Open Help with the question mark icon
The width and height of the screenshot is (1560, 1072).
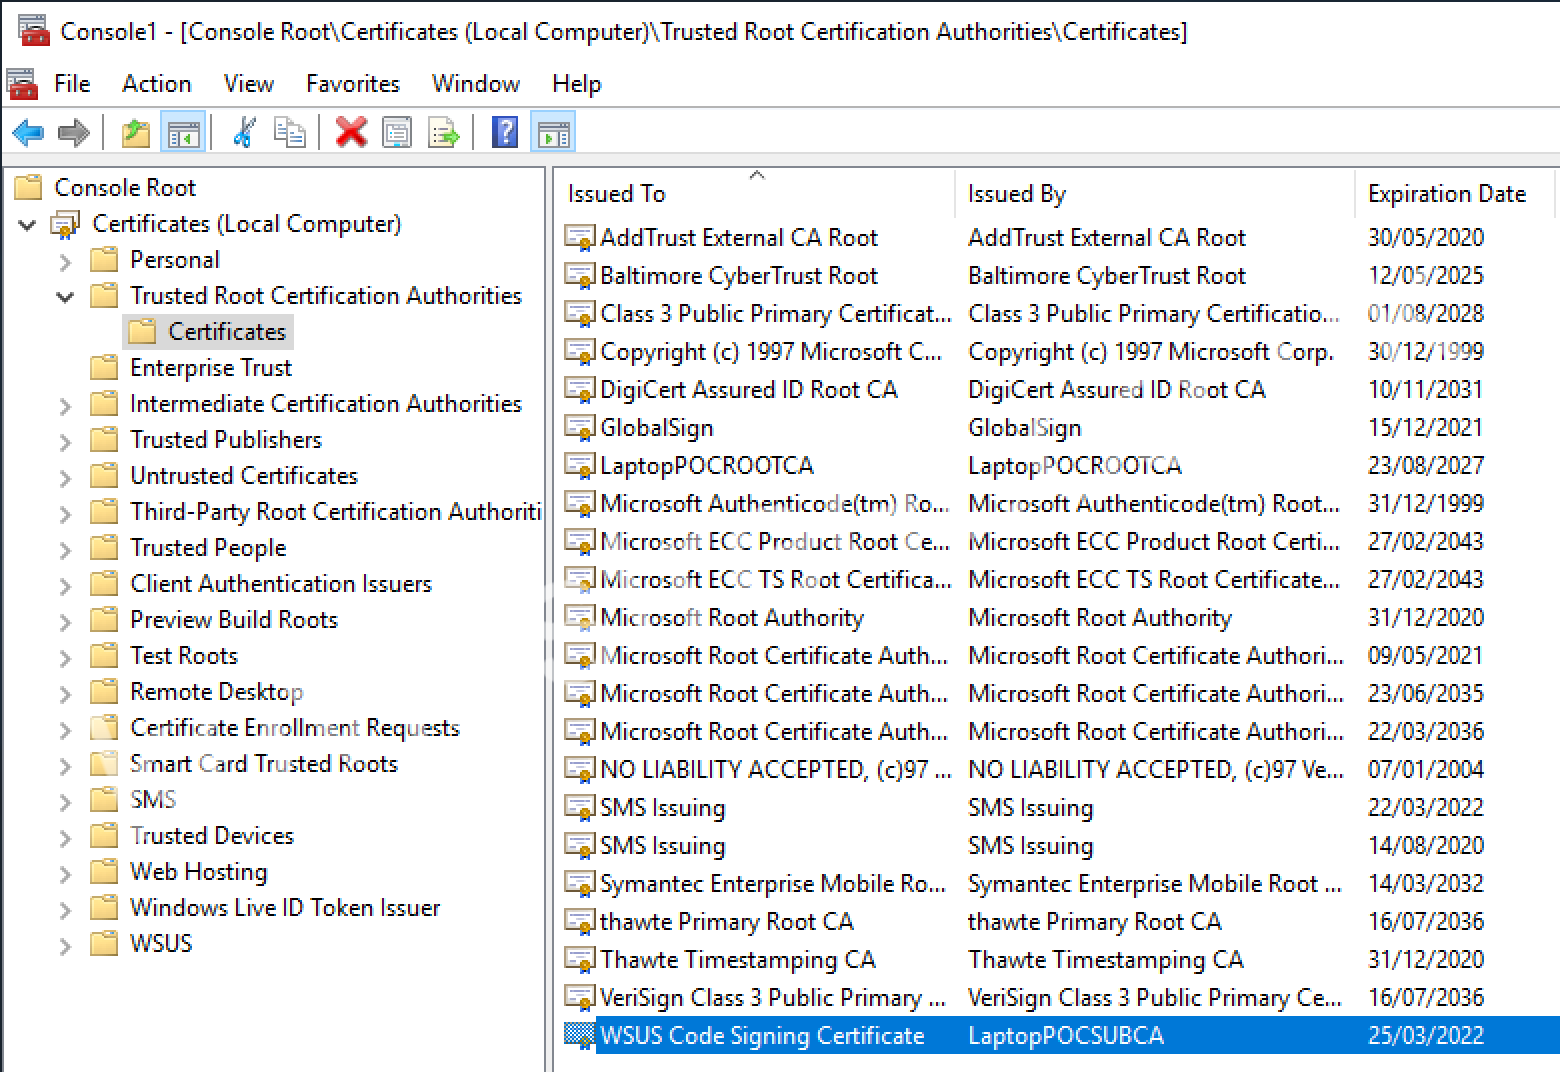point(505,132)
